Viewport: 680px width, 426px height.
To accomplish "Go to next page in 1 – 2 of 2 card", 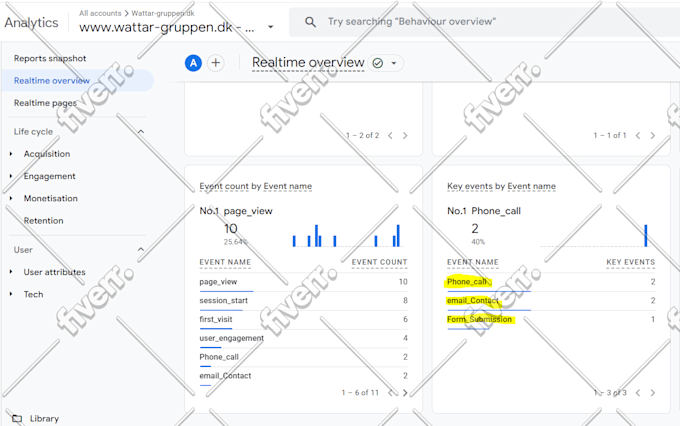I will 405,135.
